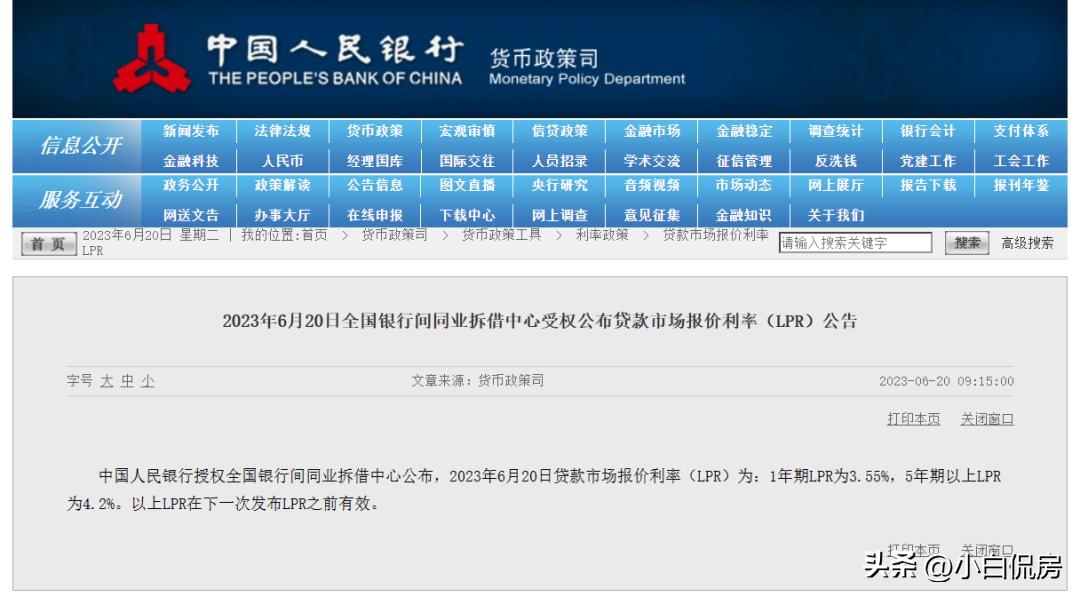The height and width of the screenshot is (597, 1080).
Task: Select 金融市场 in the navigation bar
Action: click(653, 131)
